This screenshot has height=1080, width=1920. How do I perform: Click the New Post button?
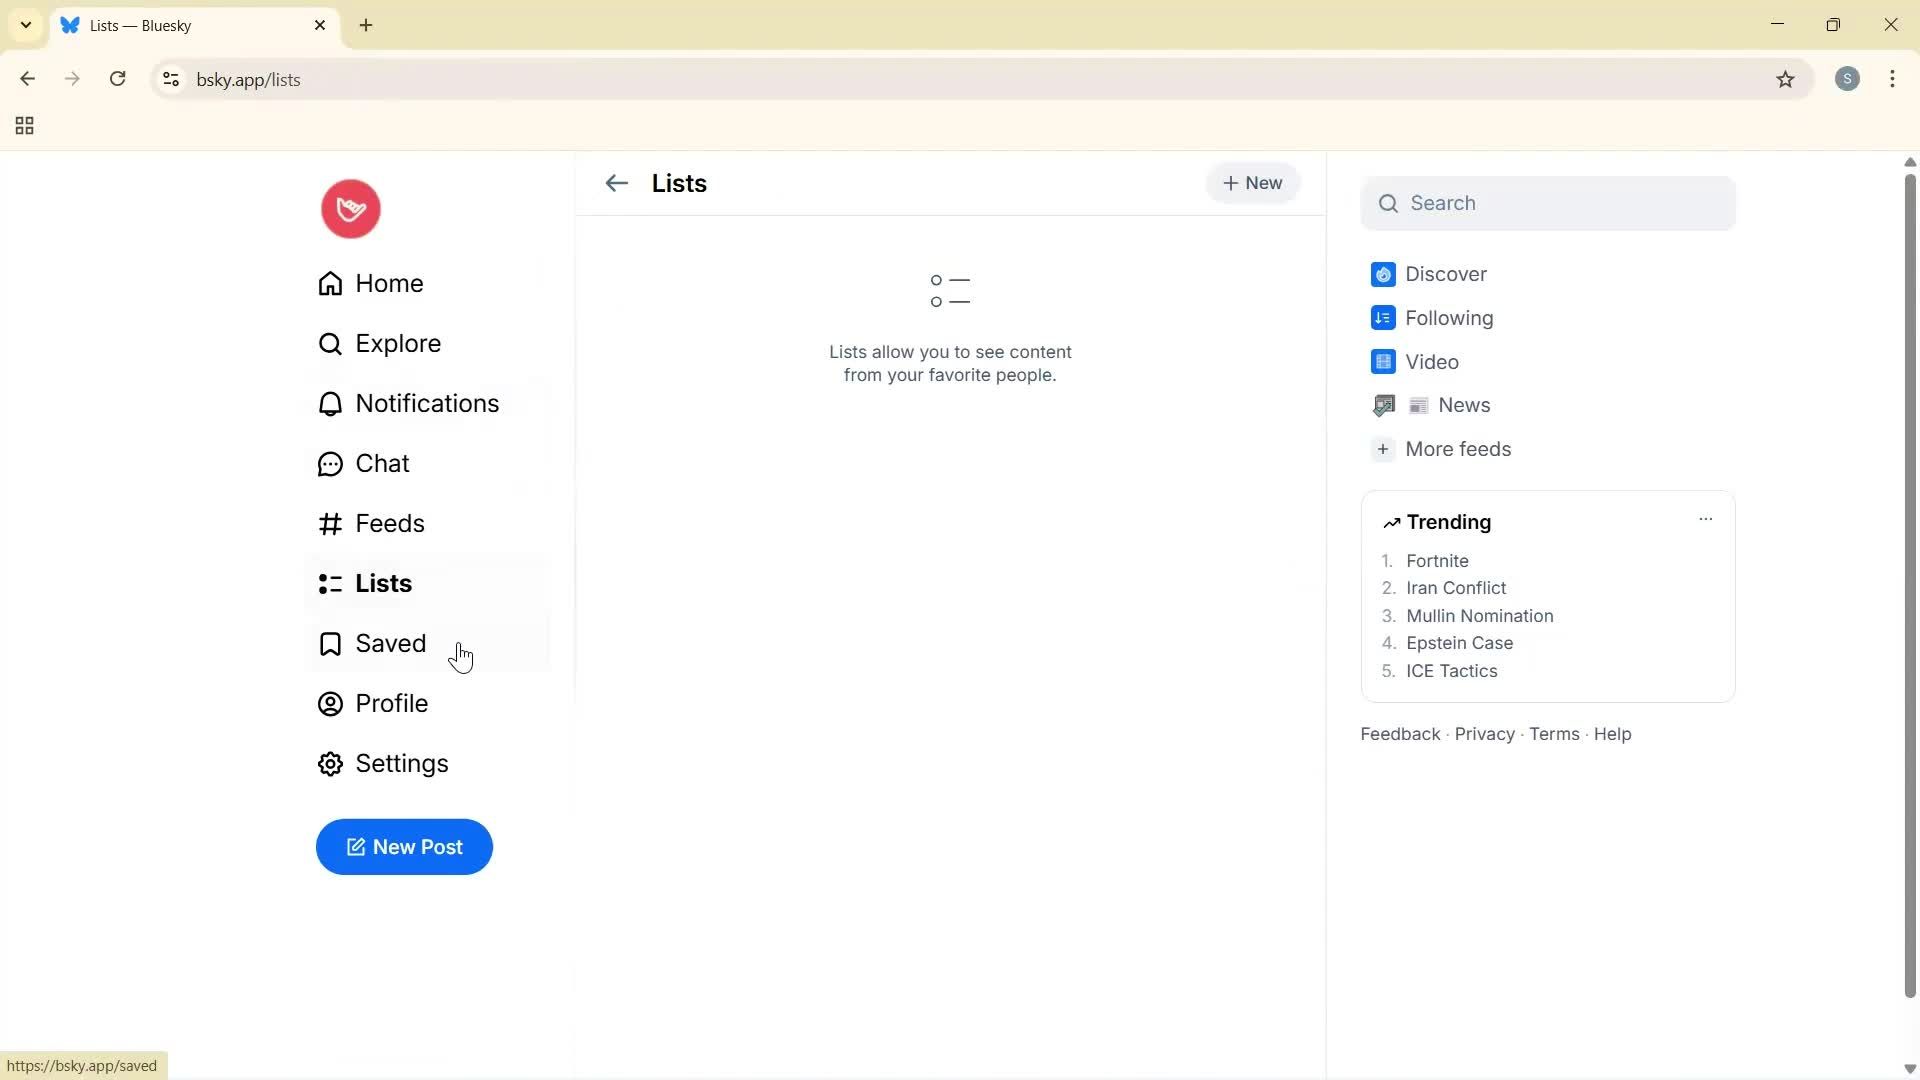[x=404, y=847]
